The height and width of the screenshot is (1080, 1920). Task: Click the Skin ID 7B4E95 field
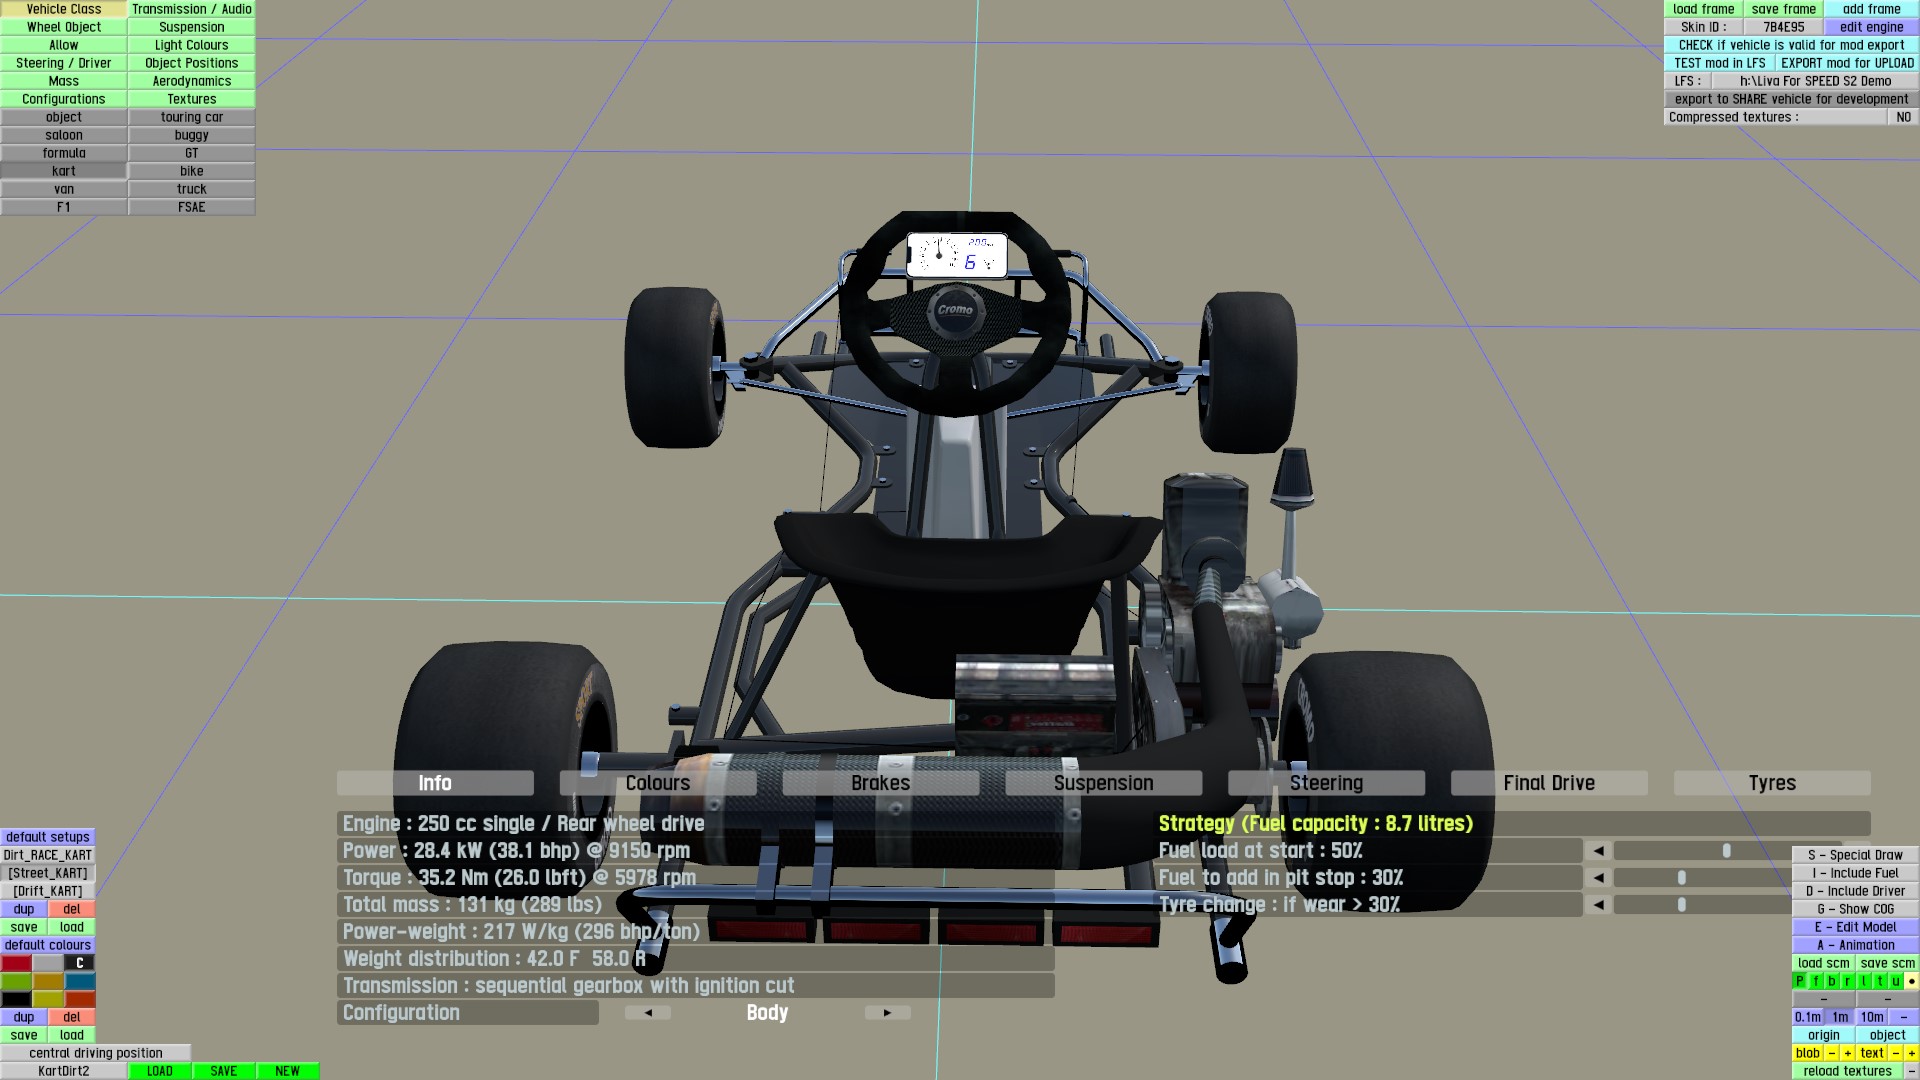pos(1784,27)
